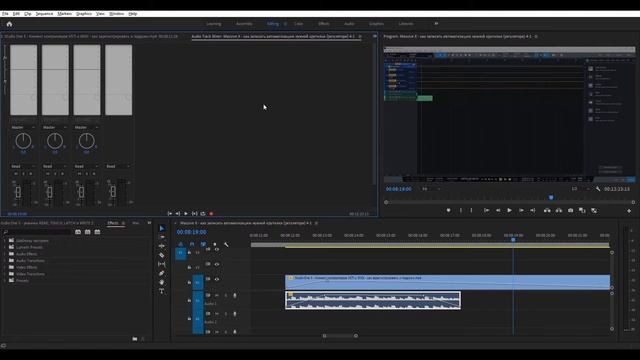
Task: Click the Extract button in Program monitor
Action: coord(559,210)
